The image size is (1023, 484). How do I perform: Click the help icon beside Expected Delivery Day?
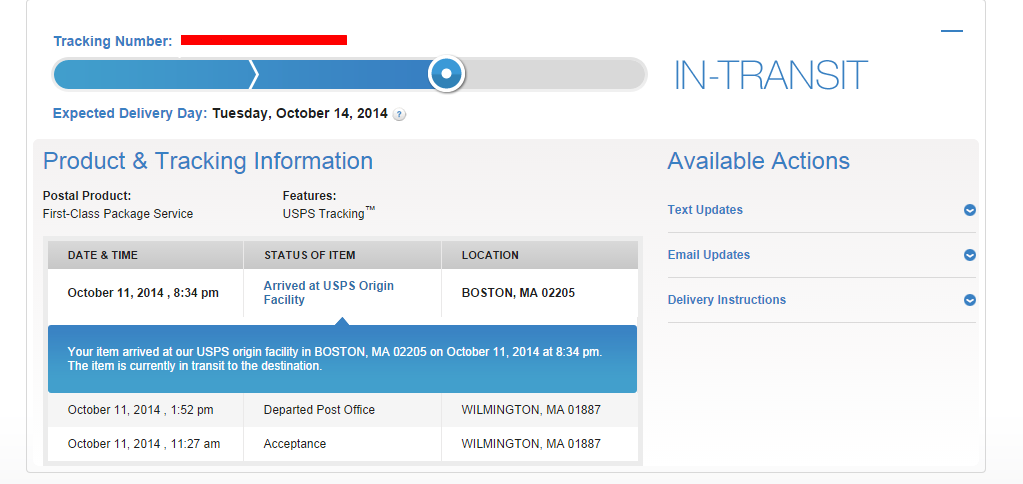pyautogui.click(x=400, y=115)
